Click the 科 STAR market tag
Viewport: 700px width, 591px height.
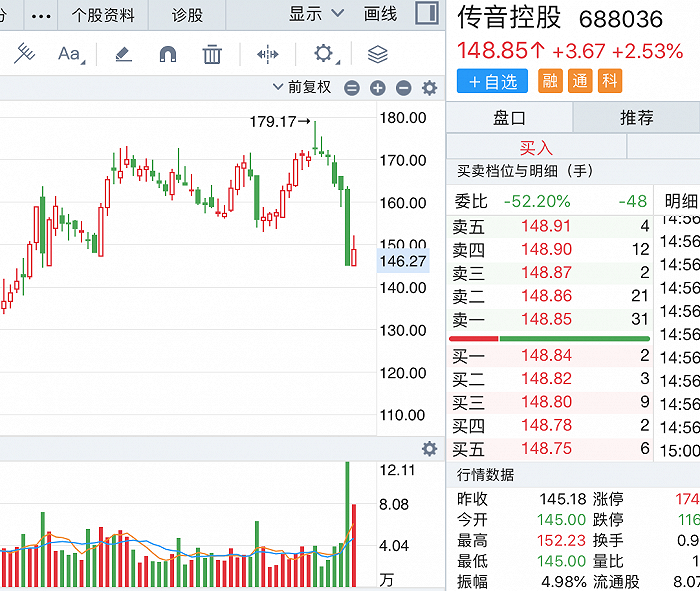point(610,81)
